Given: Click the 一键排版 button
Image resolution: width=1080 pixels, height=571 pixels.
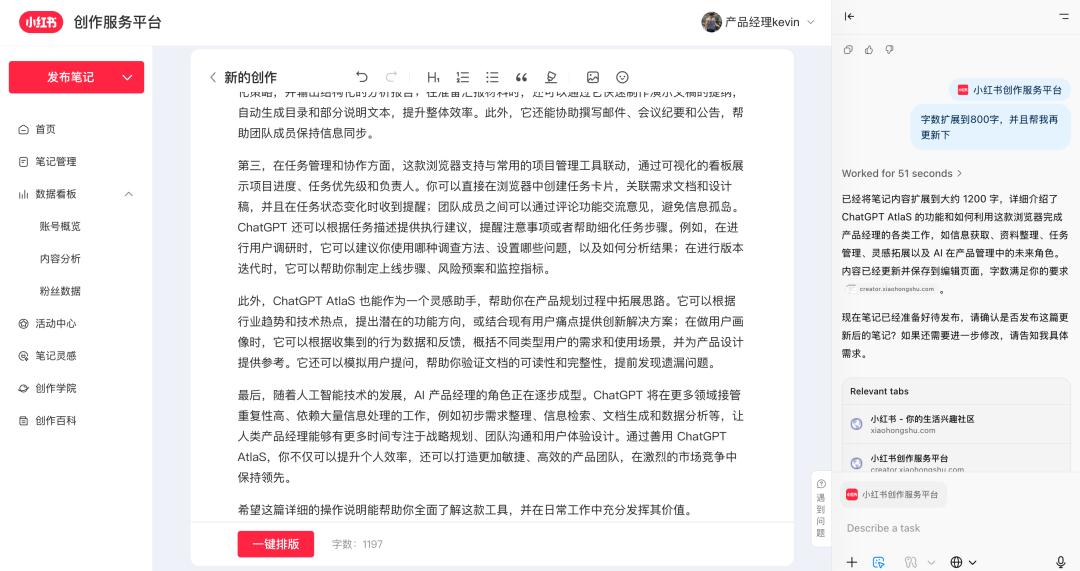Looking at the screenshot, I should click(x=275, y=544).
